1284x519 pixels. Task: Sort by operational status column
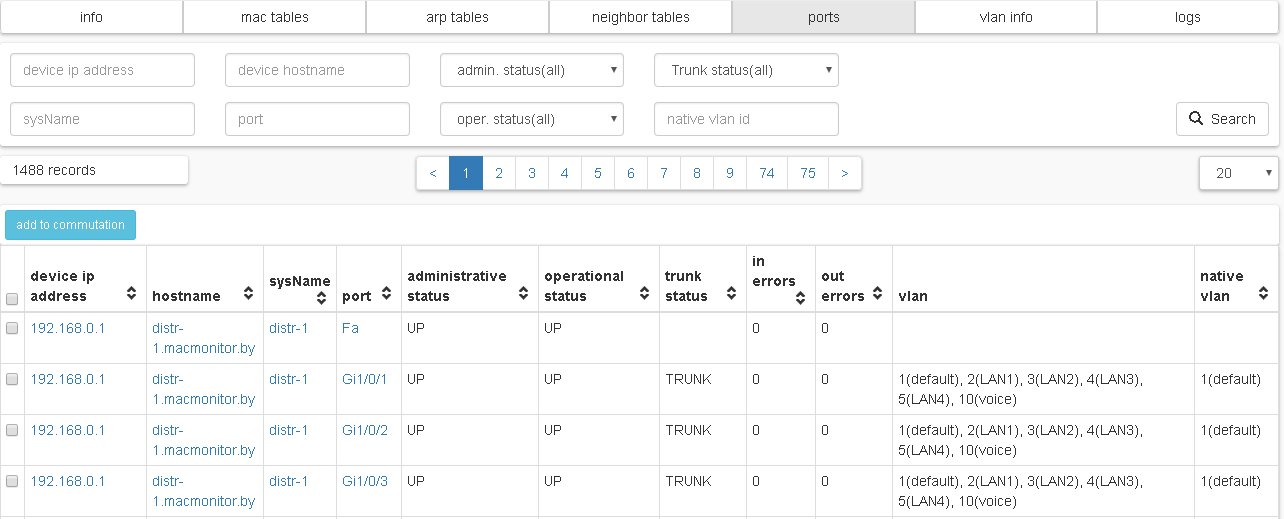644,294
